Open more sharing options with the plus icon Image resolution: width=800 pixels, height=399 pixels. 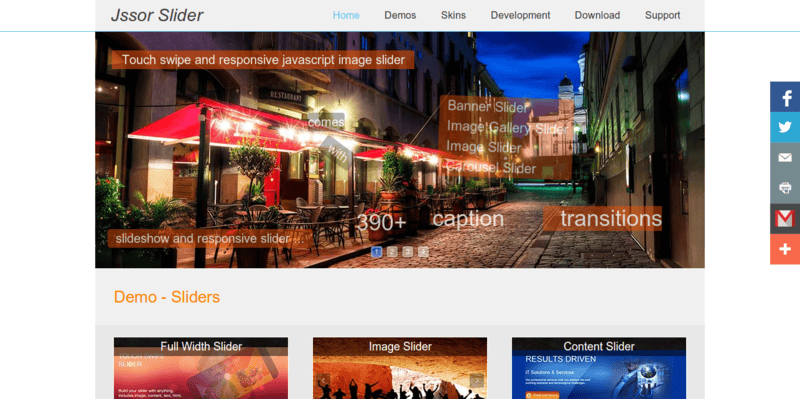pos(785,249)
